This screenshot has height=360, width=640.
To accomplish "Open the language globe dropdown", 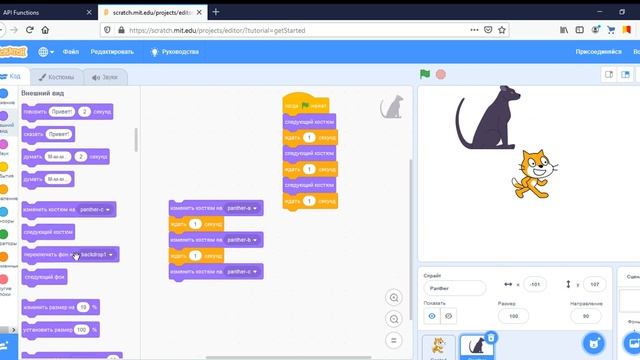I will point(46,52).
